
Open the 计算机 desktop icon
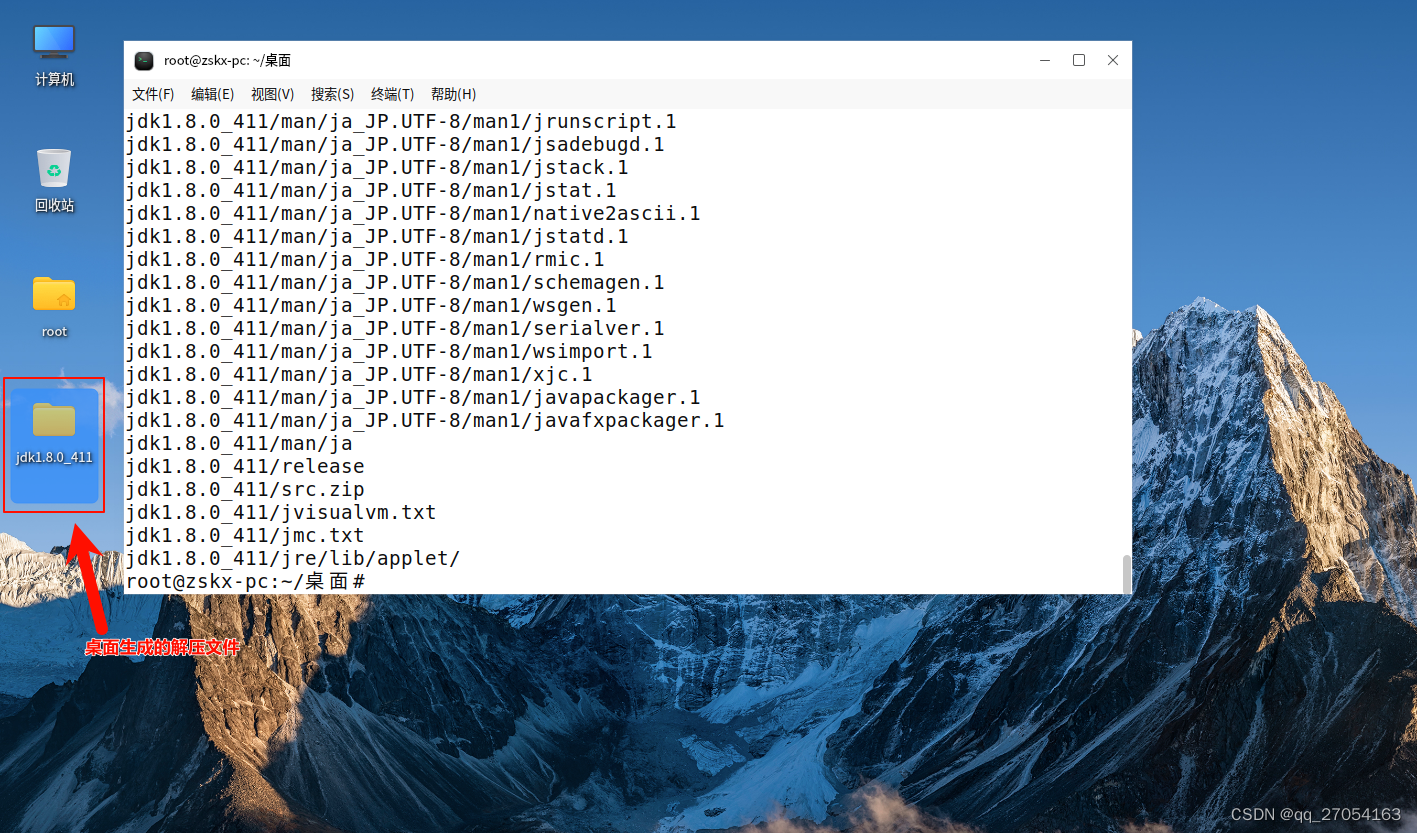54,55
